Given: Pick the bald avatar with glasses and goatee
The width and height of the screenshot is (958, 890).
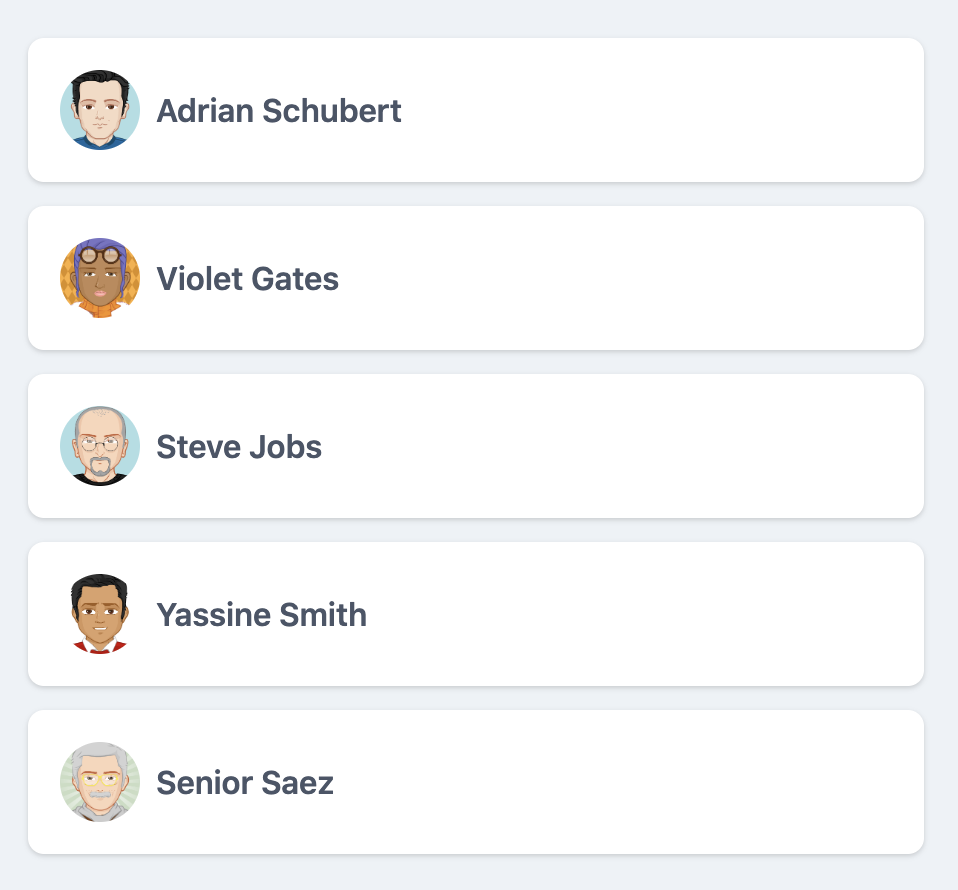Looking at the screenshot, I should click(x=100, y=446).
